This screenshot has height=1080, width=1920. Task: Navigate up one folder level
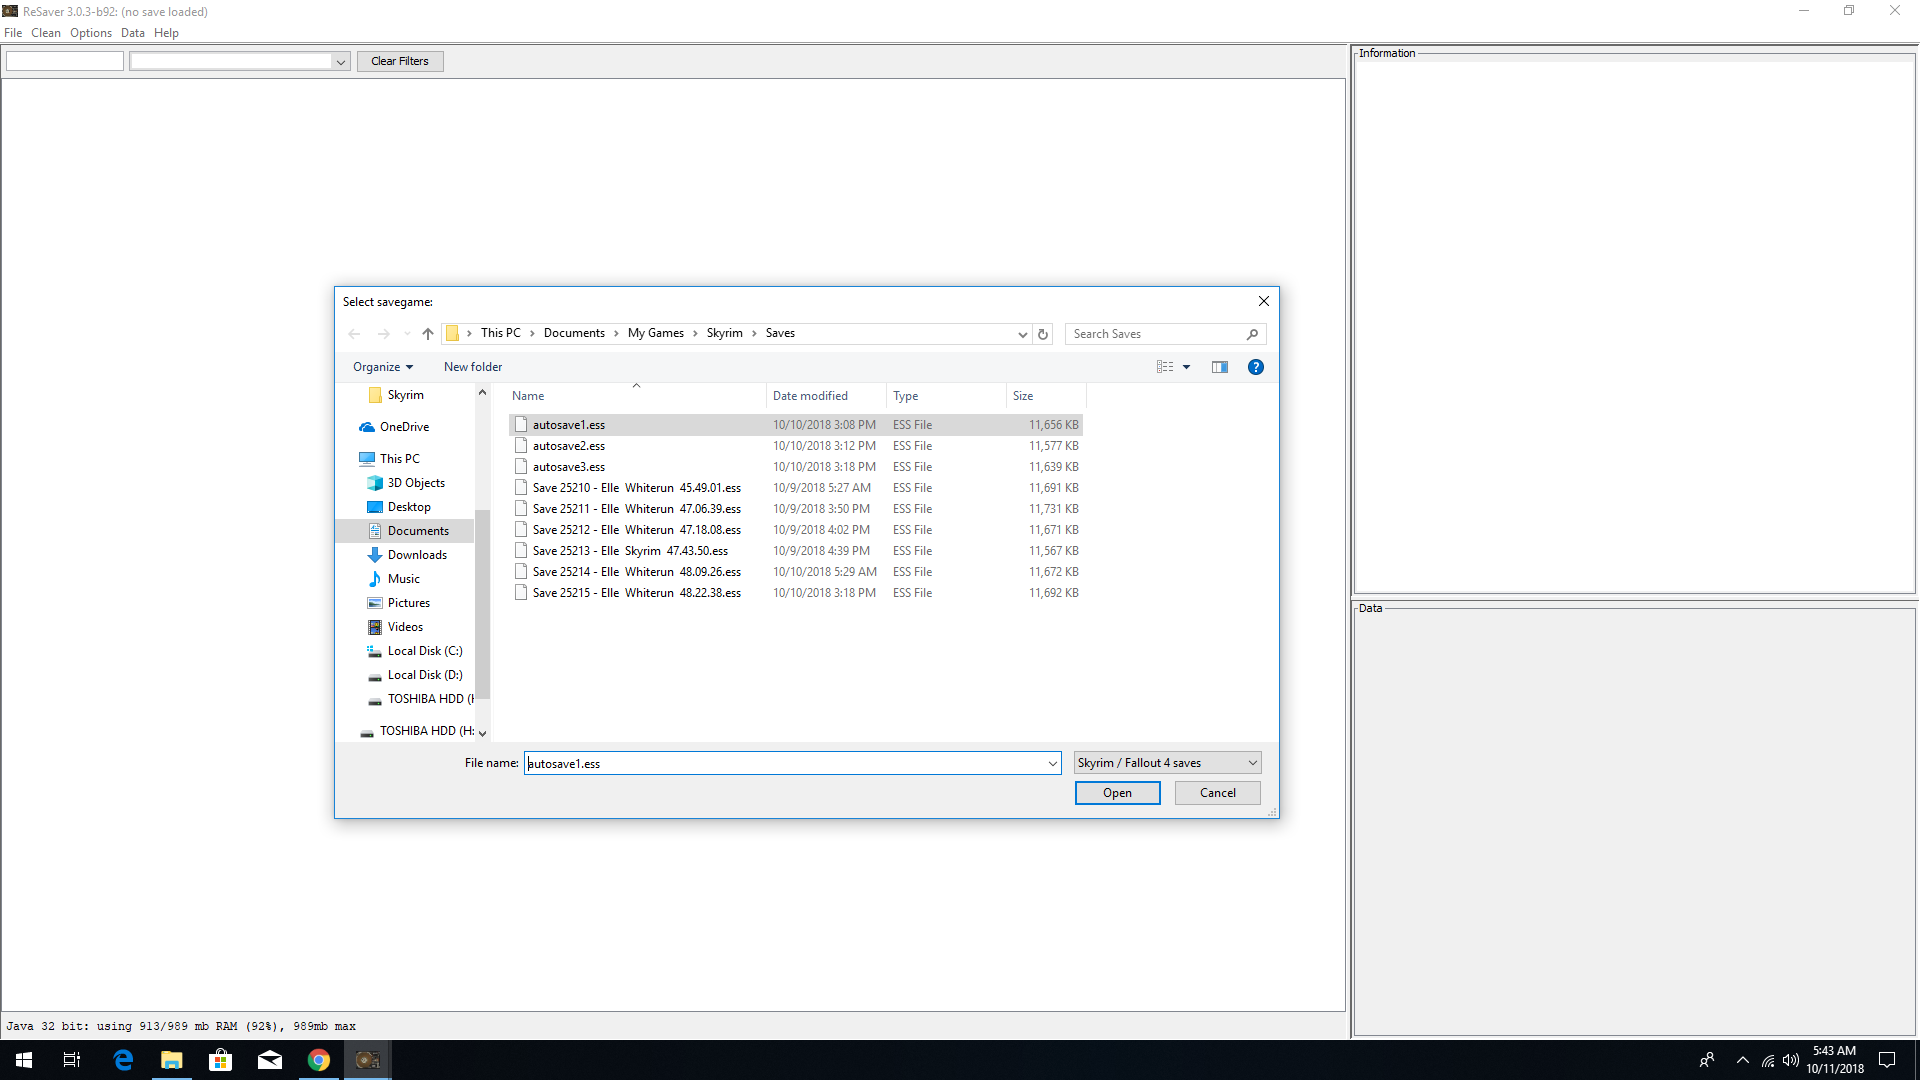pyautogui.click(x=428, y=333)
